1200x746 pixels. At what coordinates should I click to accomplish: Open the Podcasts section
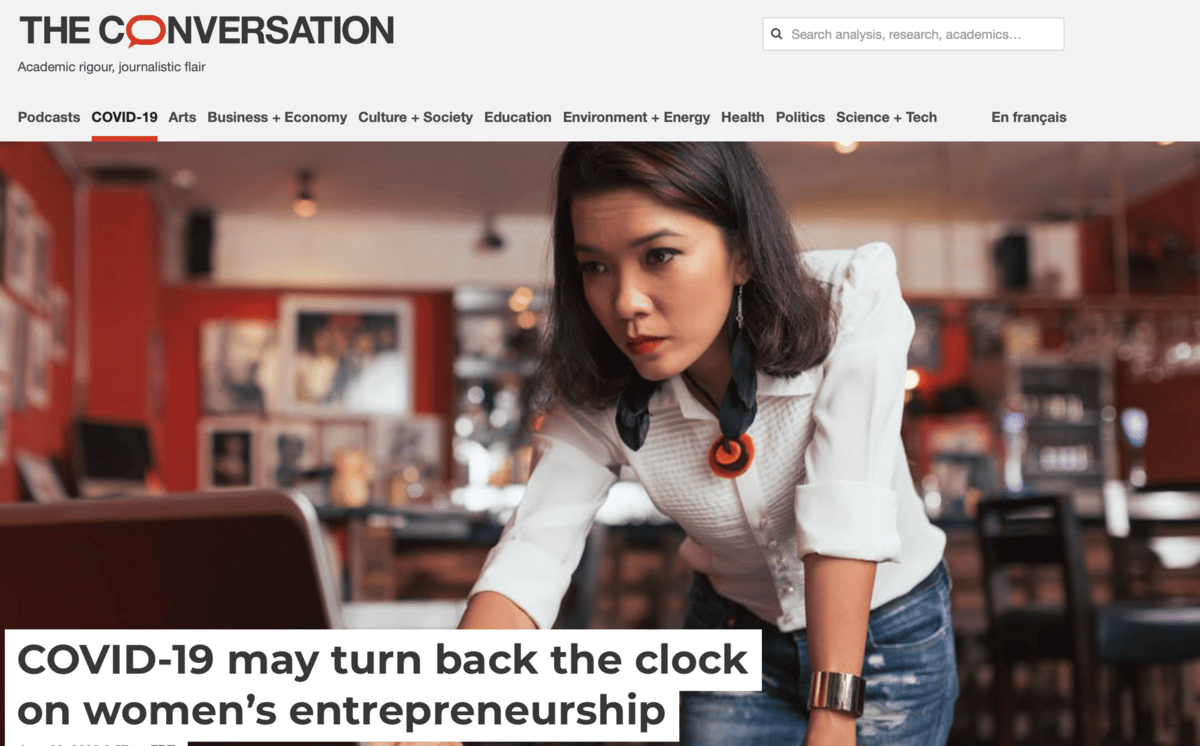pos(49,117)
